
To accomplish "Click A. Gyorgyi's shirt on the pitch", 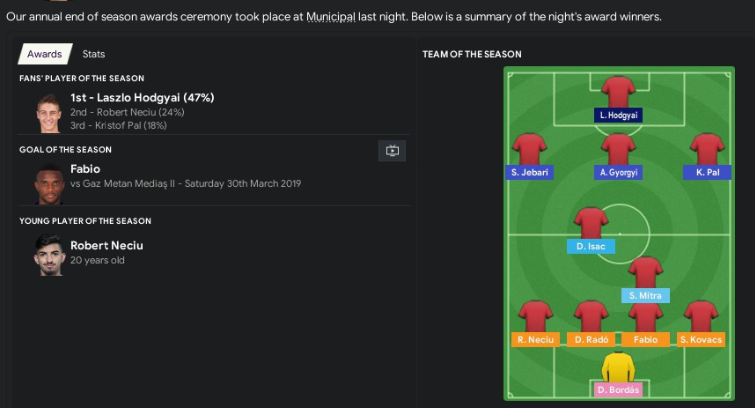I will click(x=618, y=149).
